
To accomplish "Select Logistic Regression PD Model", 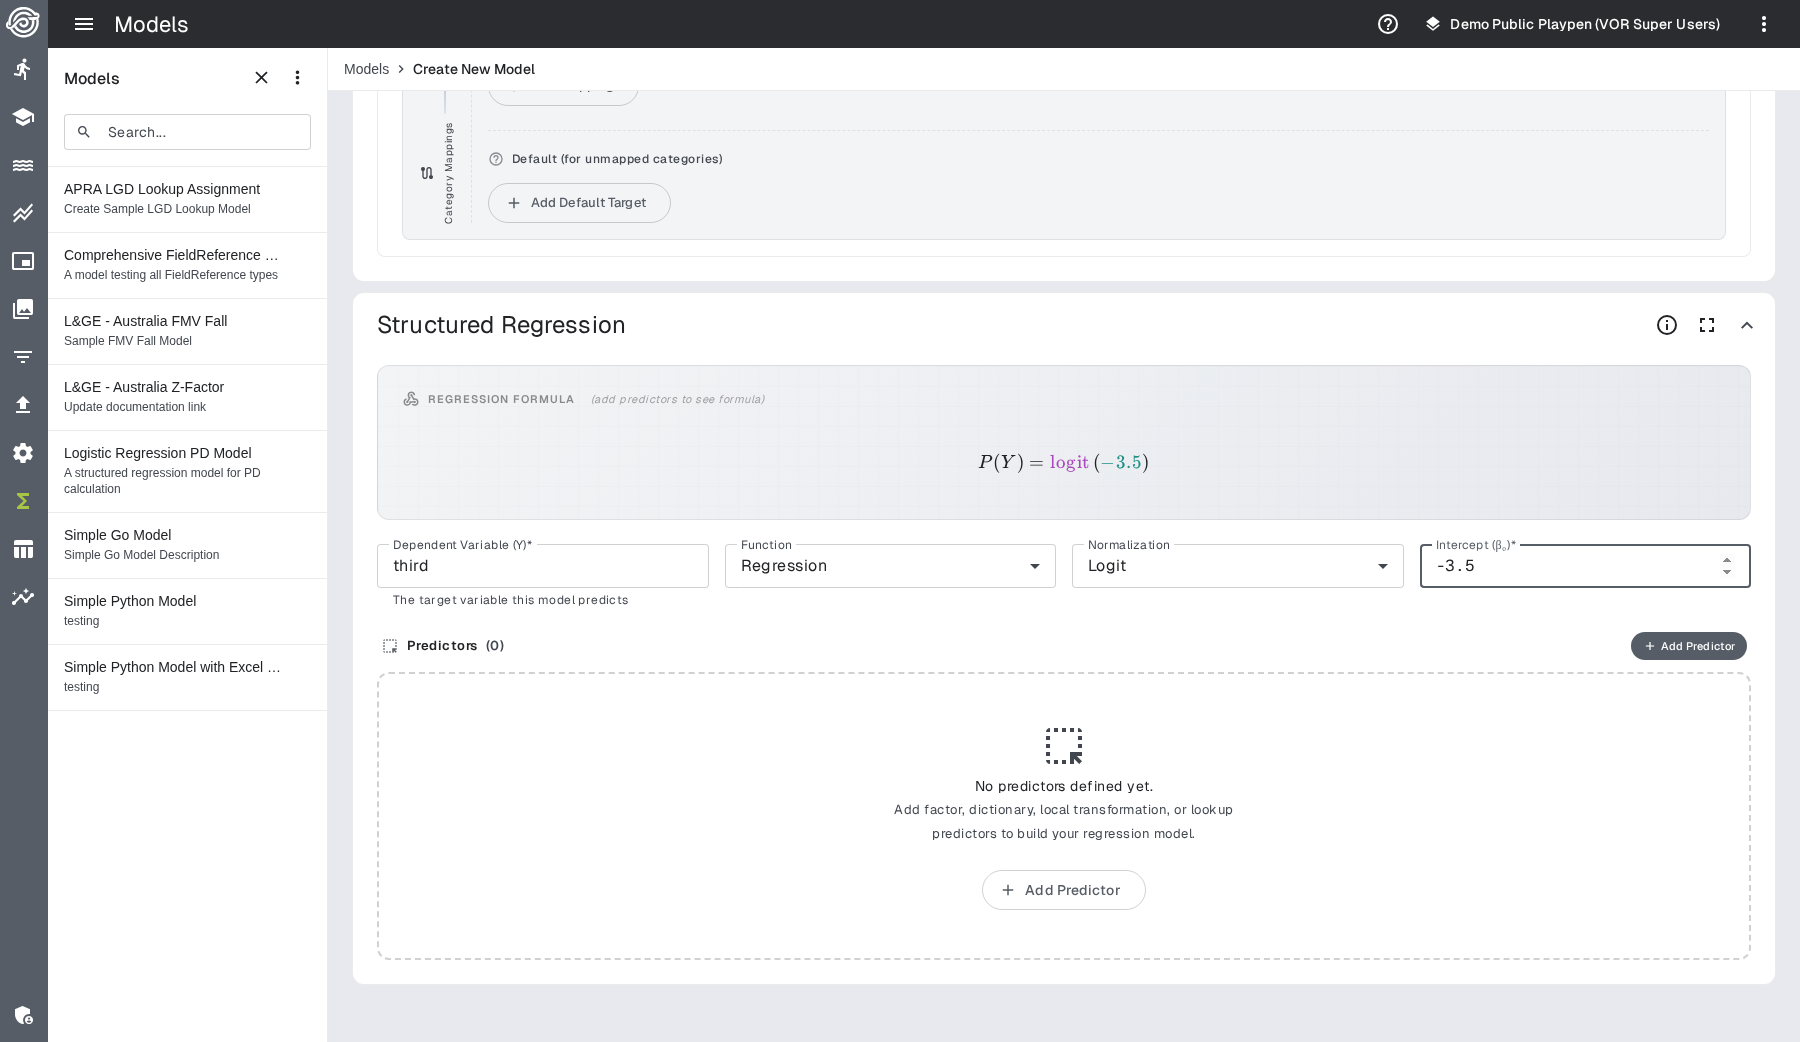I will (x=158, y=453).
